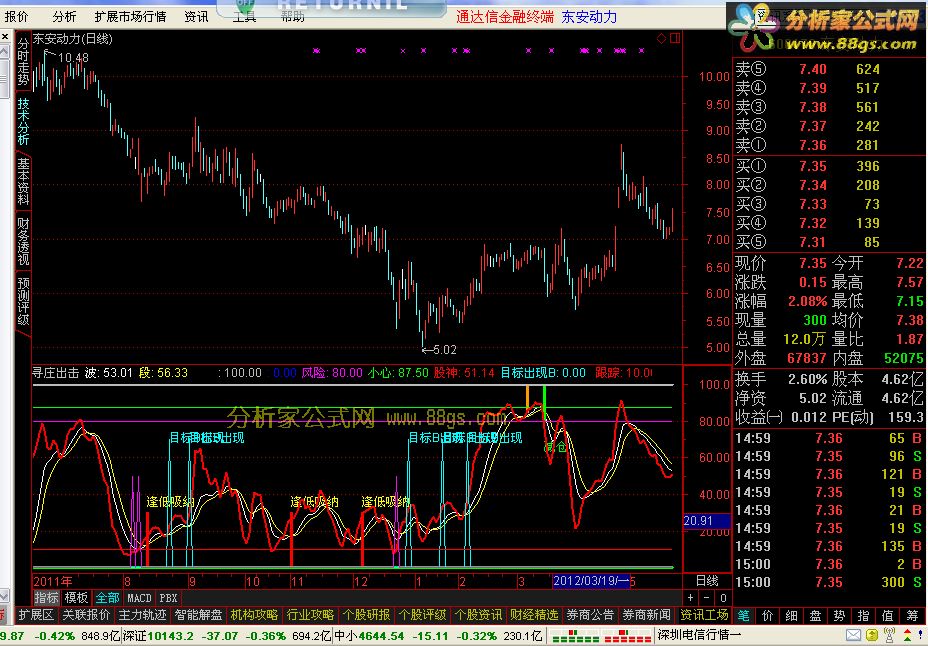Open the 资讯 menu
The image size is (928, 646).
coord(196,17)
